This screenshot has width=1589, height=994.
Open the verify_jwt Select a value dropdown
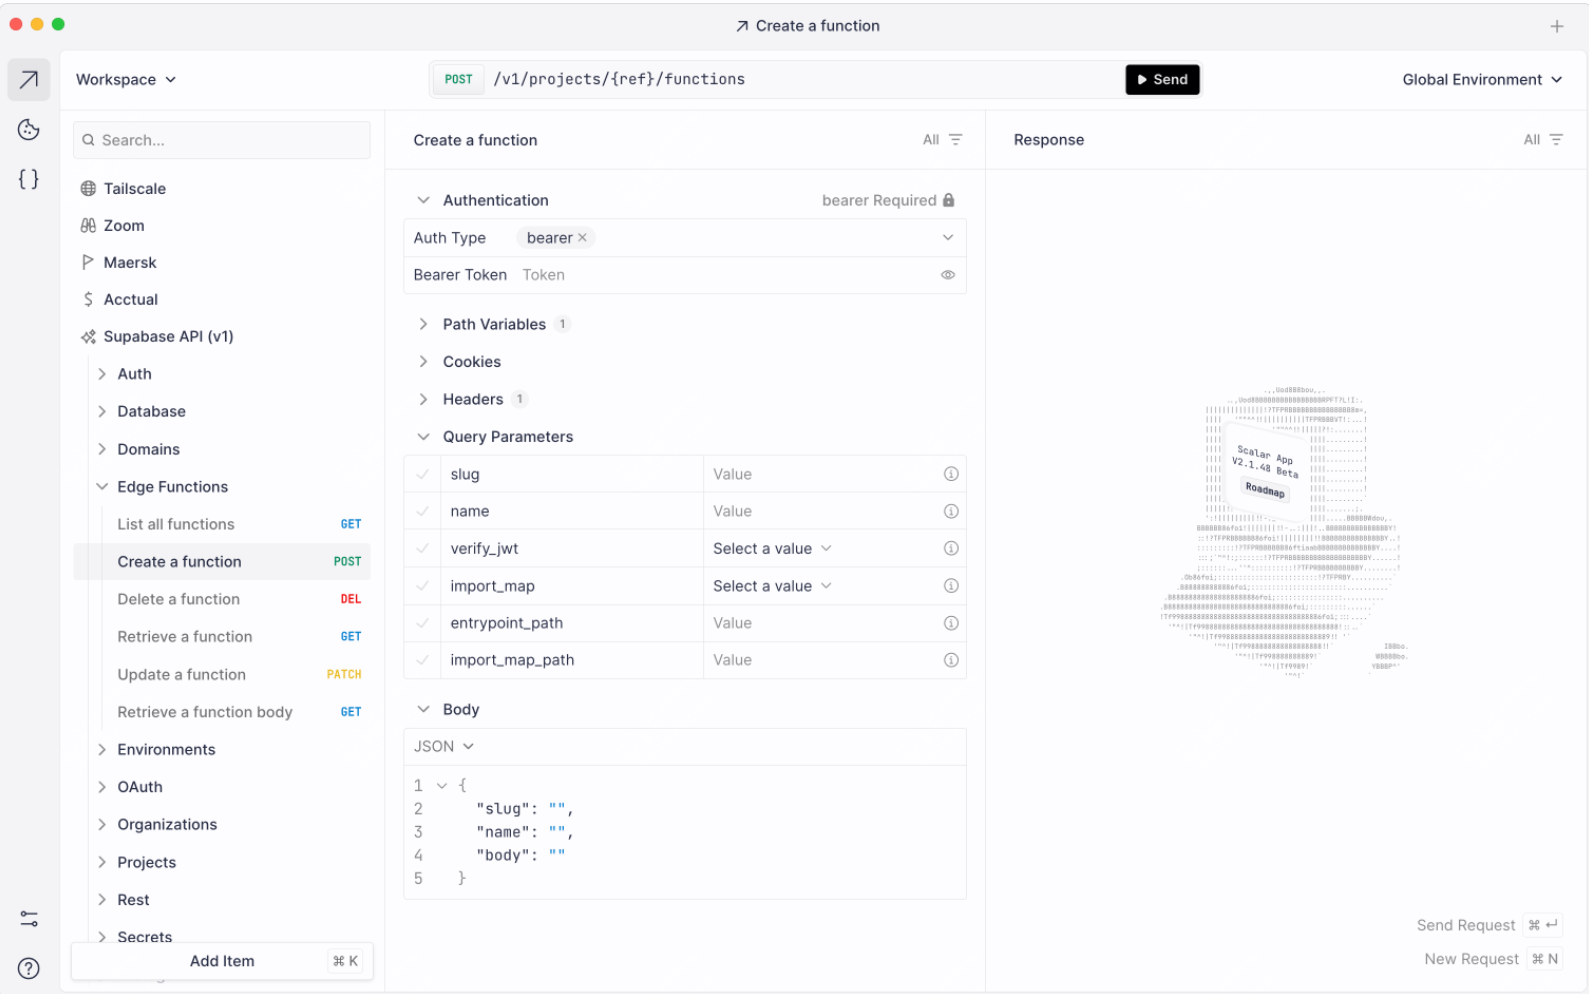coord(772,549)
